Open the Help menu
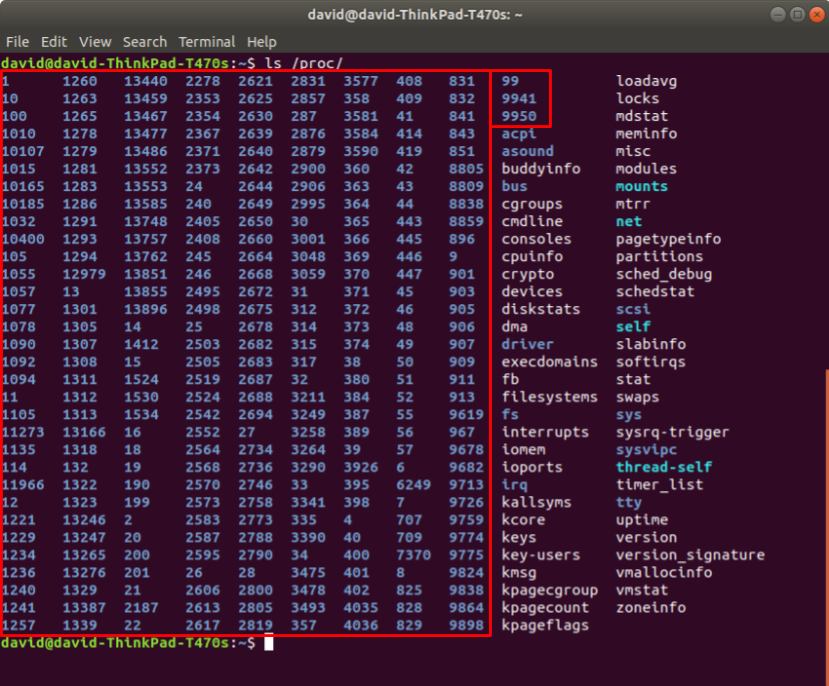Image resolution: width=829 pixels, height=686 pixels. tap(262, 42)
